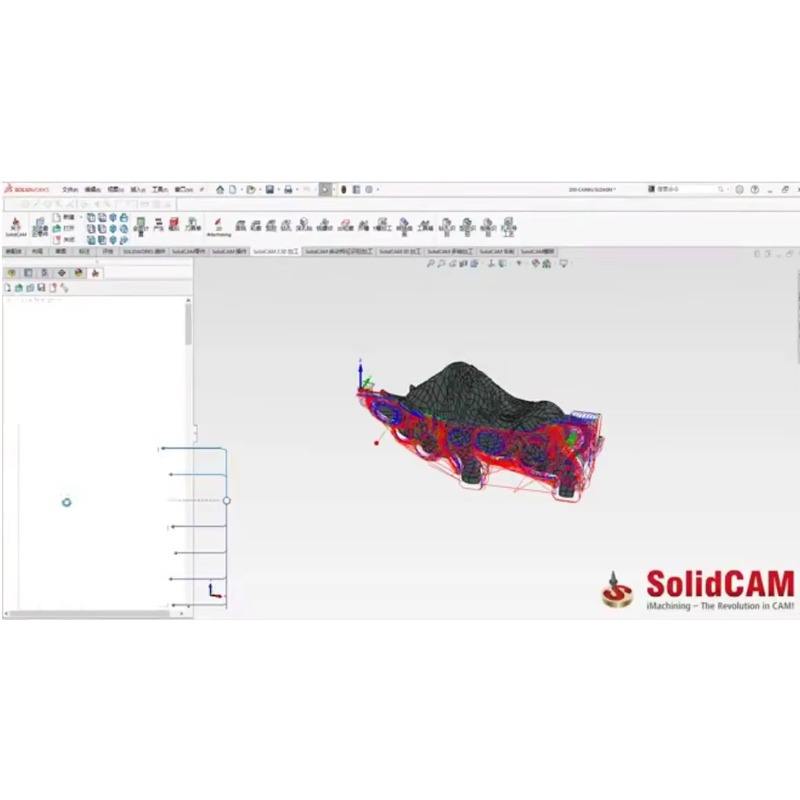Open the 窗口 (Window) menu
Screen dimensions: 800x800
pyautogui.click(x=184, y=190)
